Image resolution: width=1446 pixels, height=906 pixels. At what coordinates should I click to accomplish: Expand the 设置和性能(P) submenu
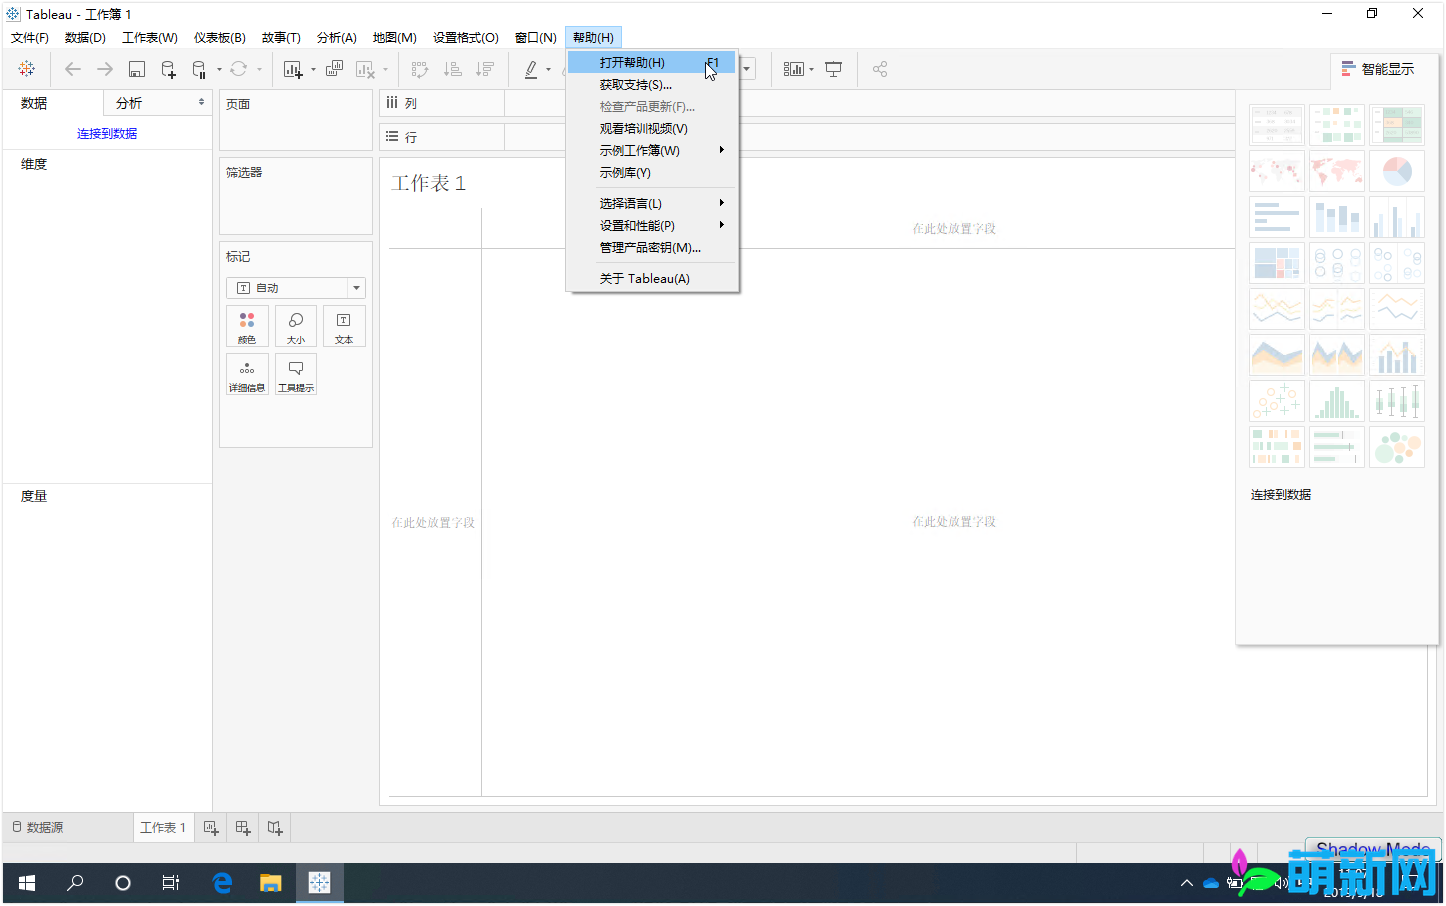(x=652, y=226)
